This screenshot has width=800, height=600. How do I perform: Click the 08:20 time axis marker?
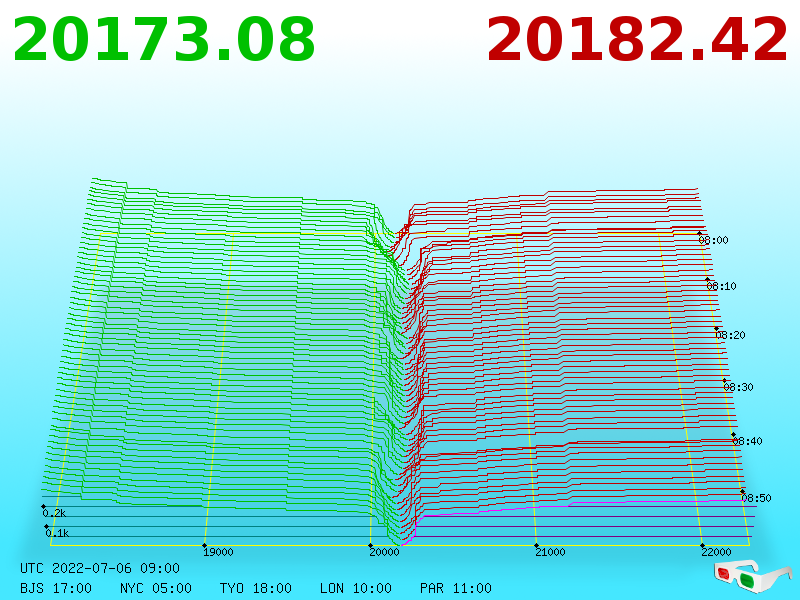coord(731,335)
